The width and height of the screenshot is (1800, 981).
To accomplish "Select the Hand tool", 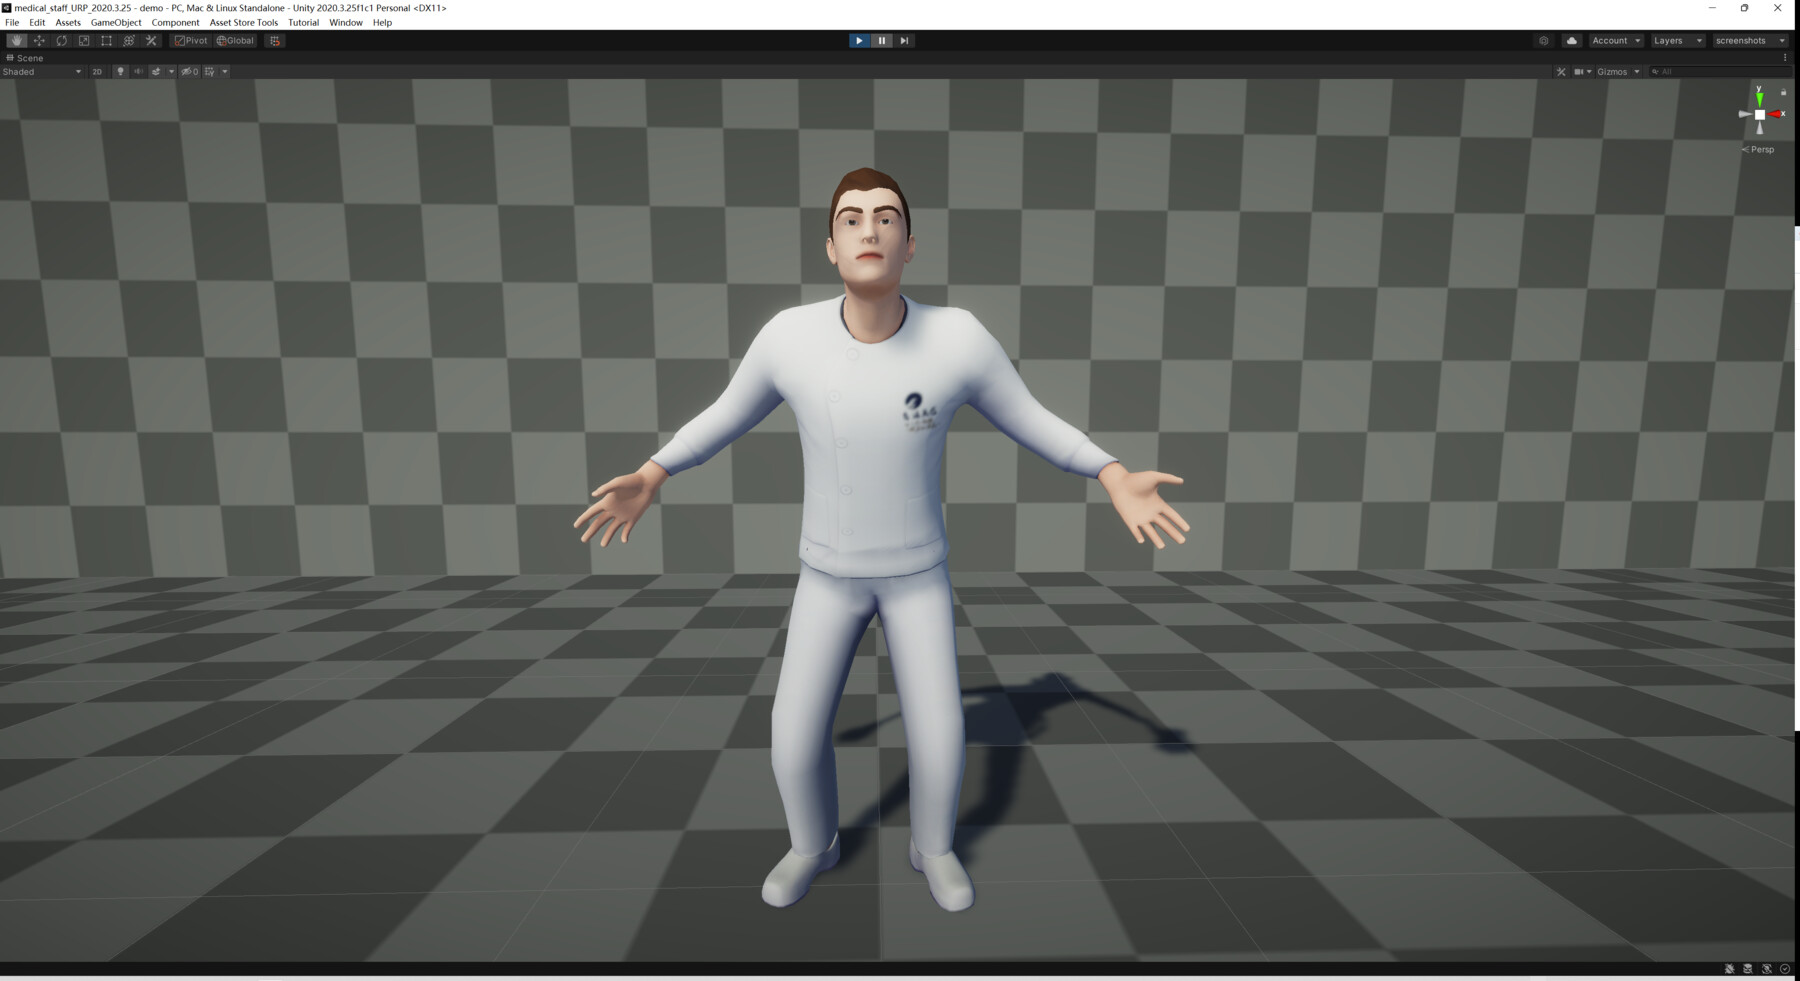I will click(17, 41).
